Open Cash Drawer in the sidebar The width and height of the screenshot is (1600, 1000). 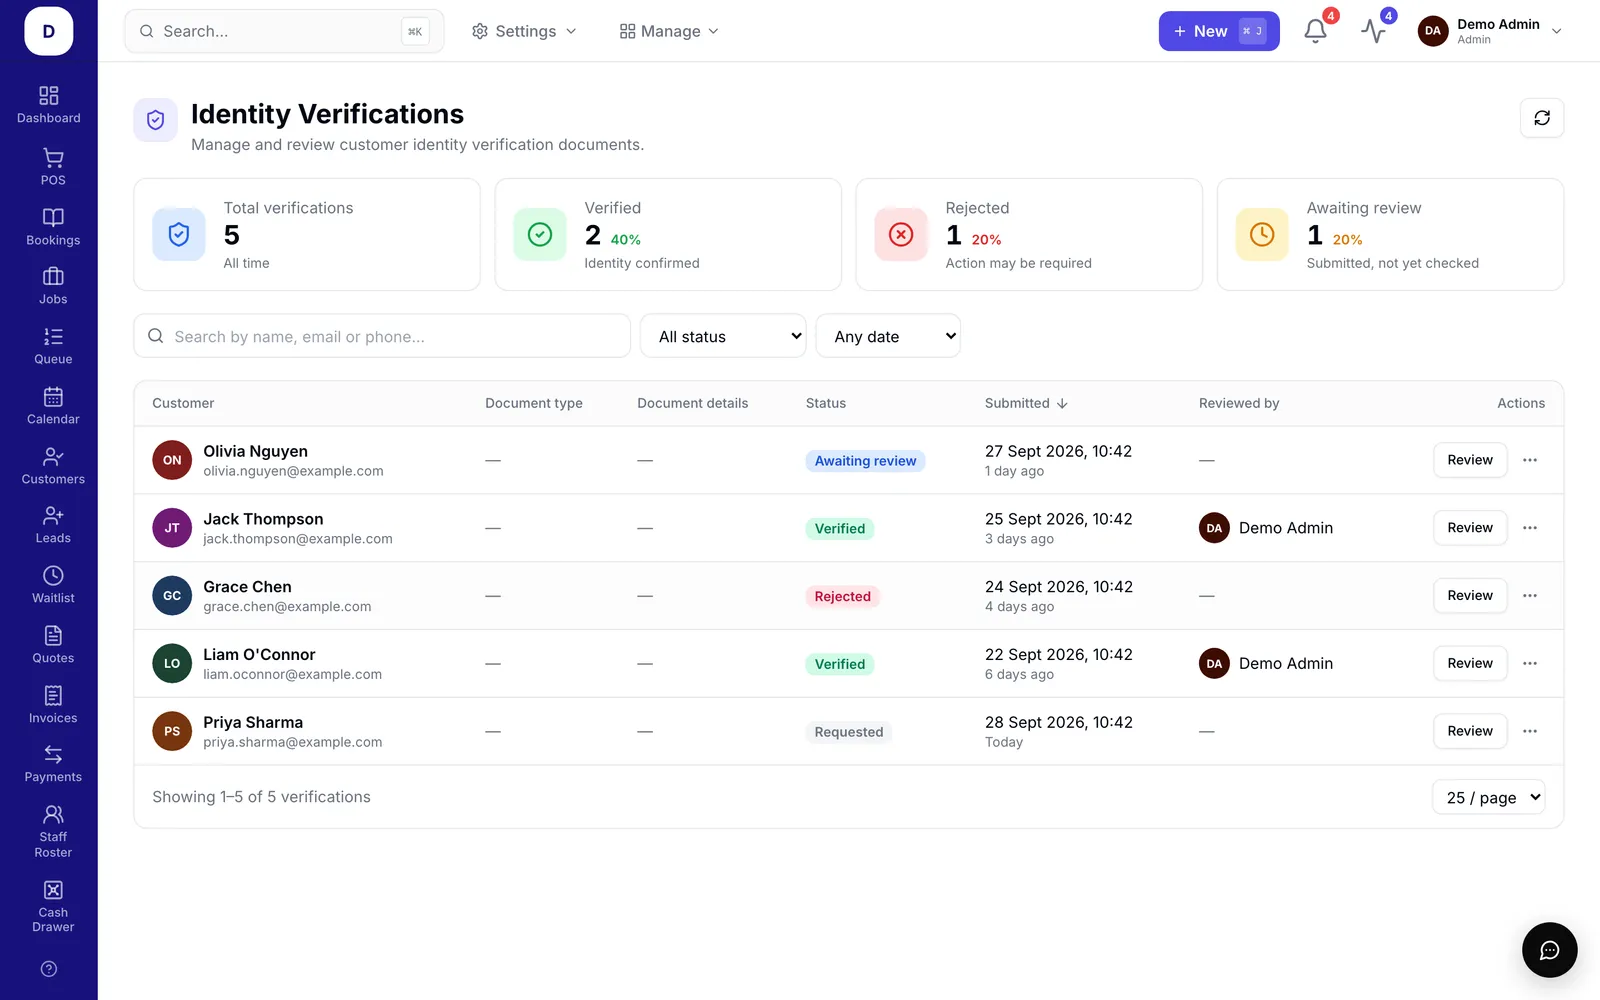point(53,907)
